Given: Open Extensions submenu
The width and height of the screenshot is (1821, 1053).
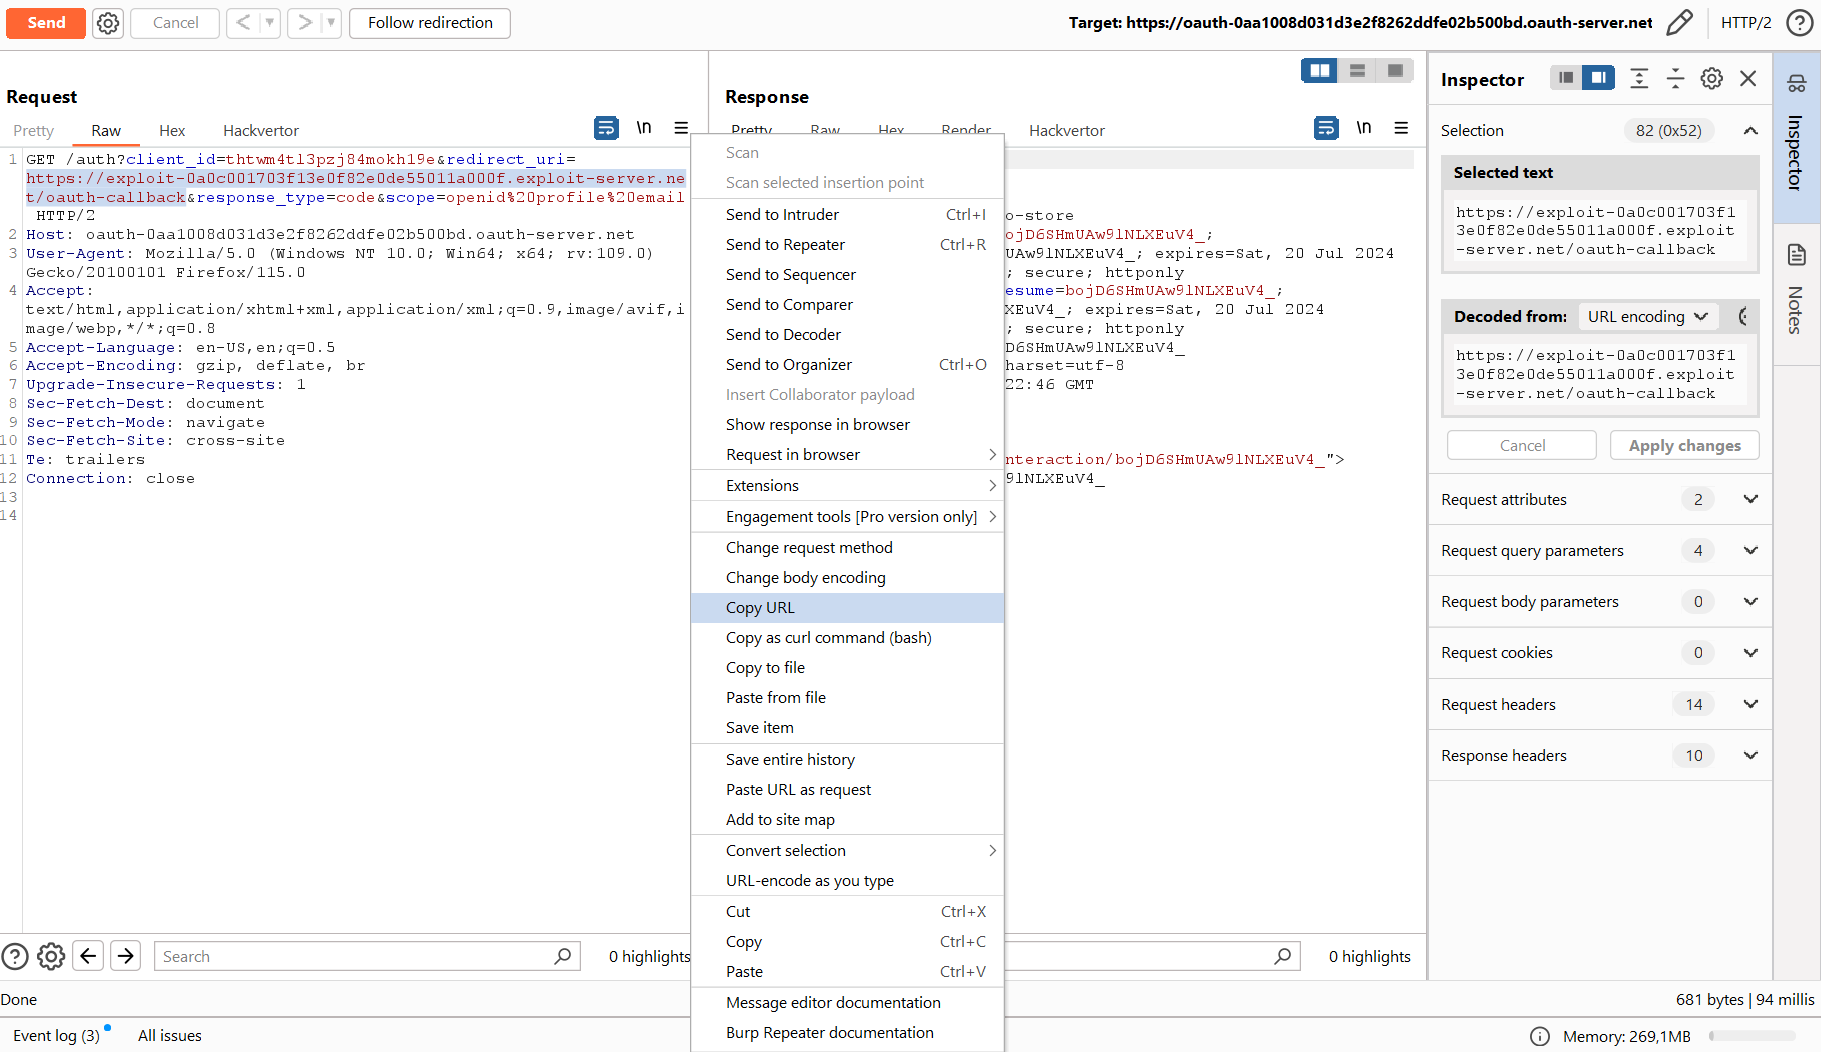Looking at the screenshot, I should tap(847, 486).
